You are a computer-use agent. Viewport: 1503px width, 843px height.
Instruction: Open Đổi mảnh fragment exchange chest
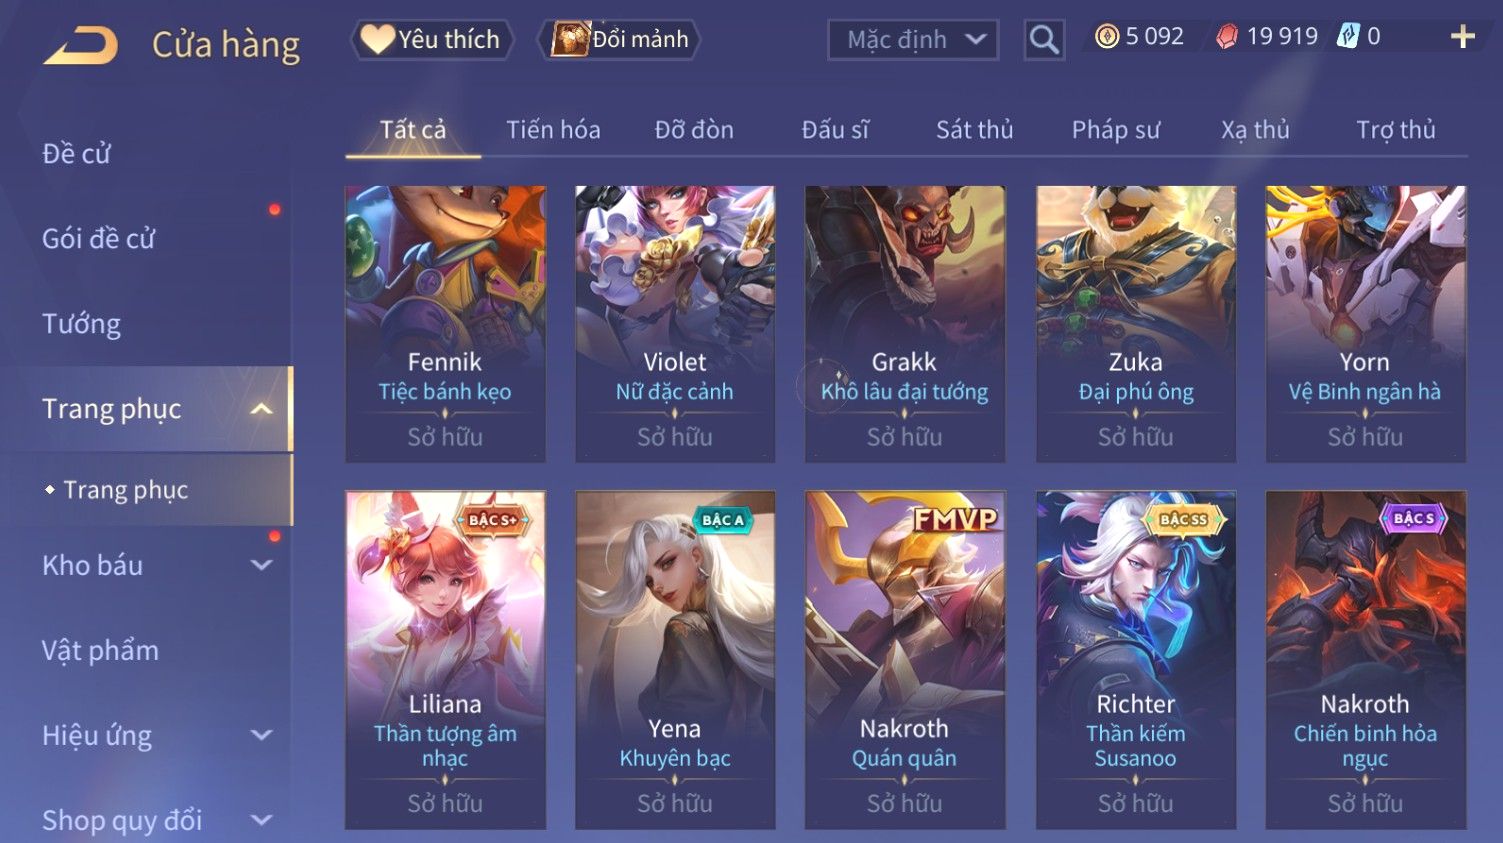619,39
